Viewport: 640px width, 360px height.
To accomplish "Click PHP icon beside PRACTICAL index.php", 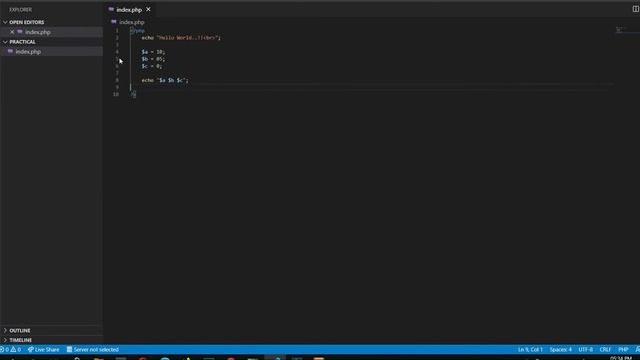I will point(10,51).
